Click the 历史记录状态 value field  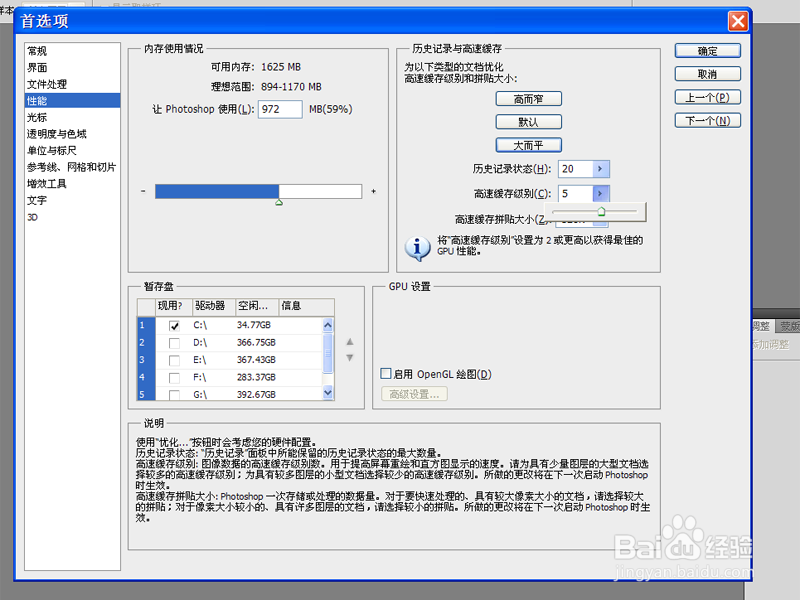point(576,169)
